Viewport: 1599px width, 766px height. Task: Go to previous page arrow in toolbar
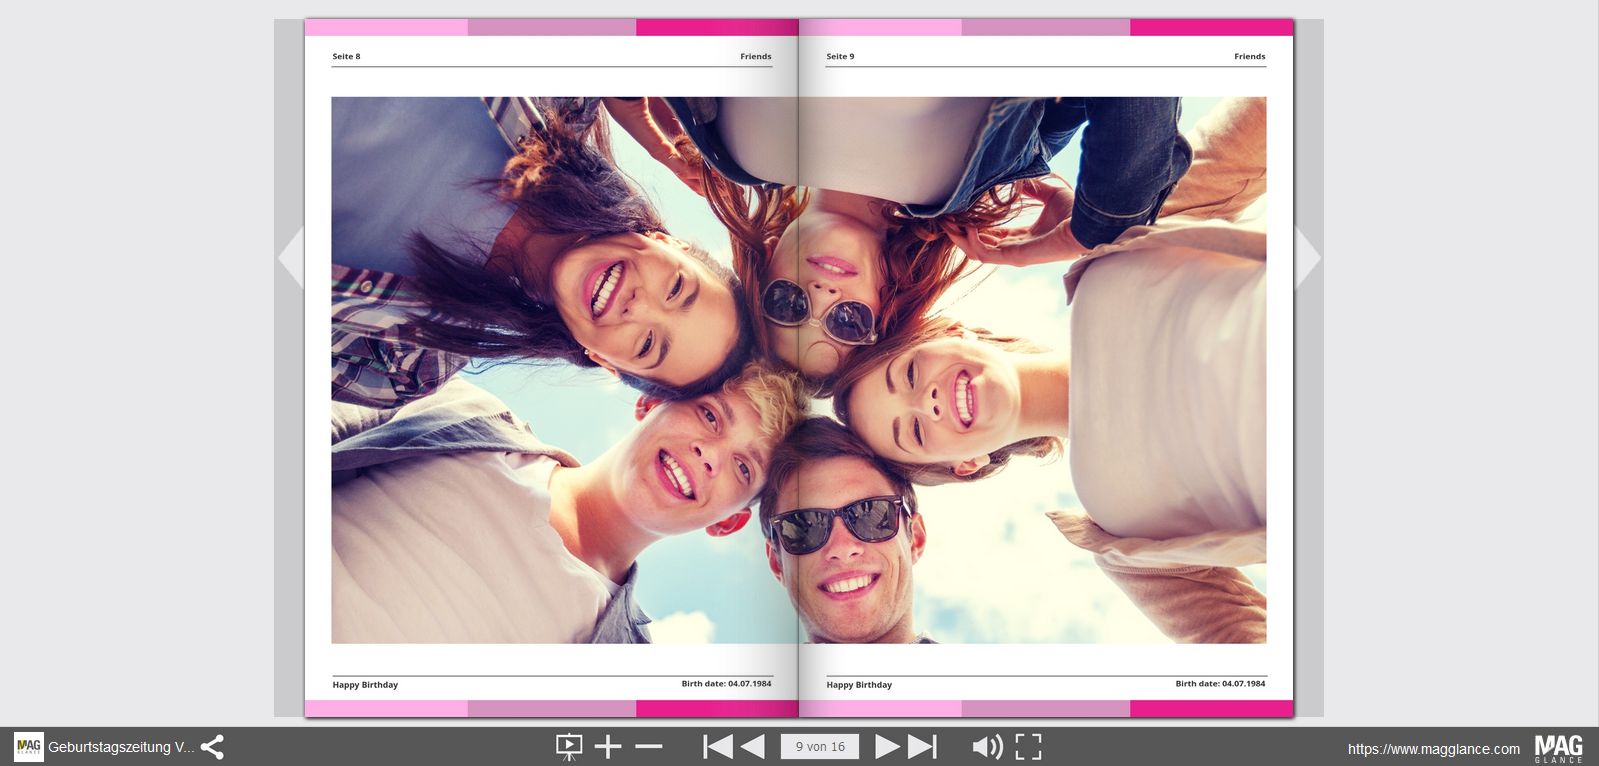point(753,747)
